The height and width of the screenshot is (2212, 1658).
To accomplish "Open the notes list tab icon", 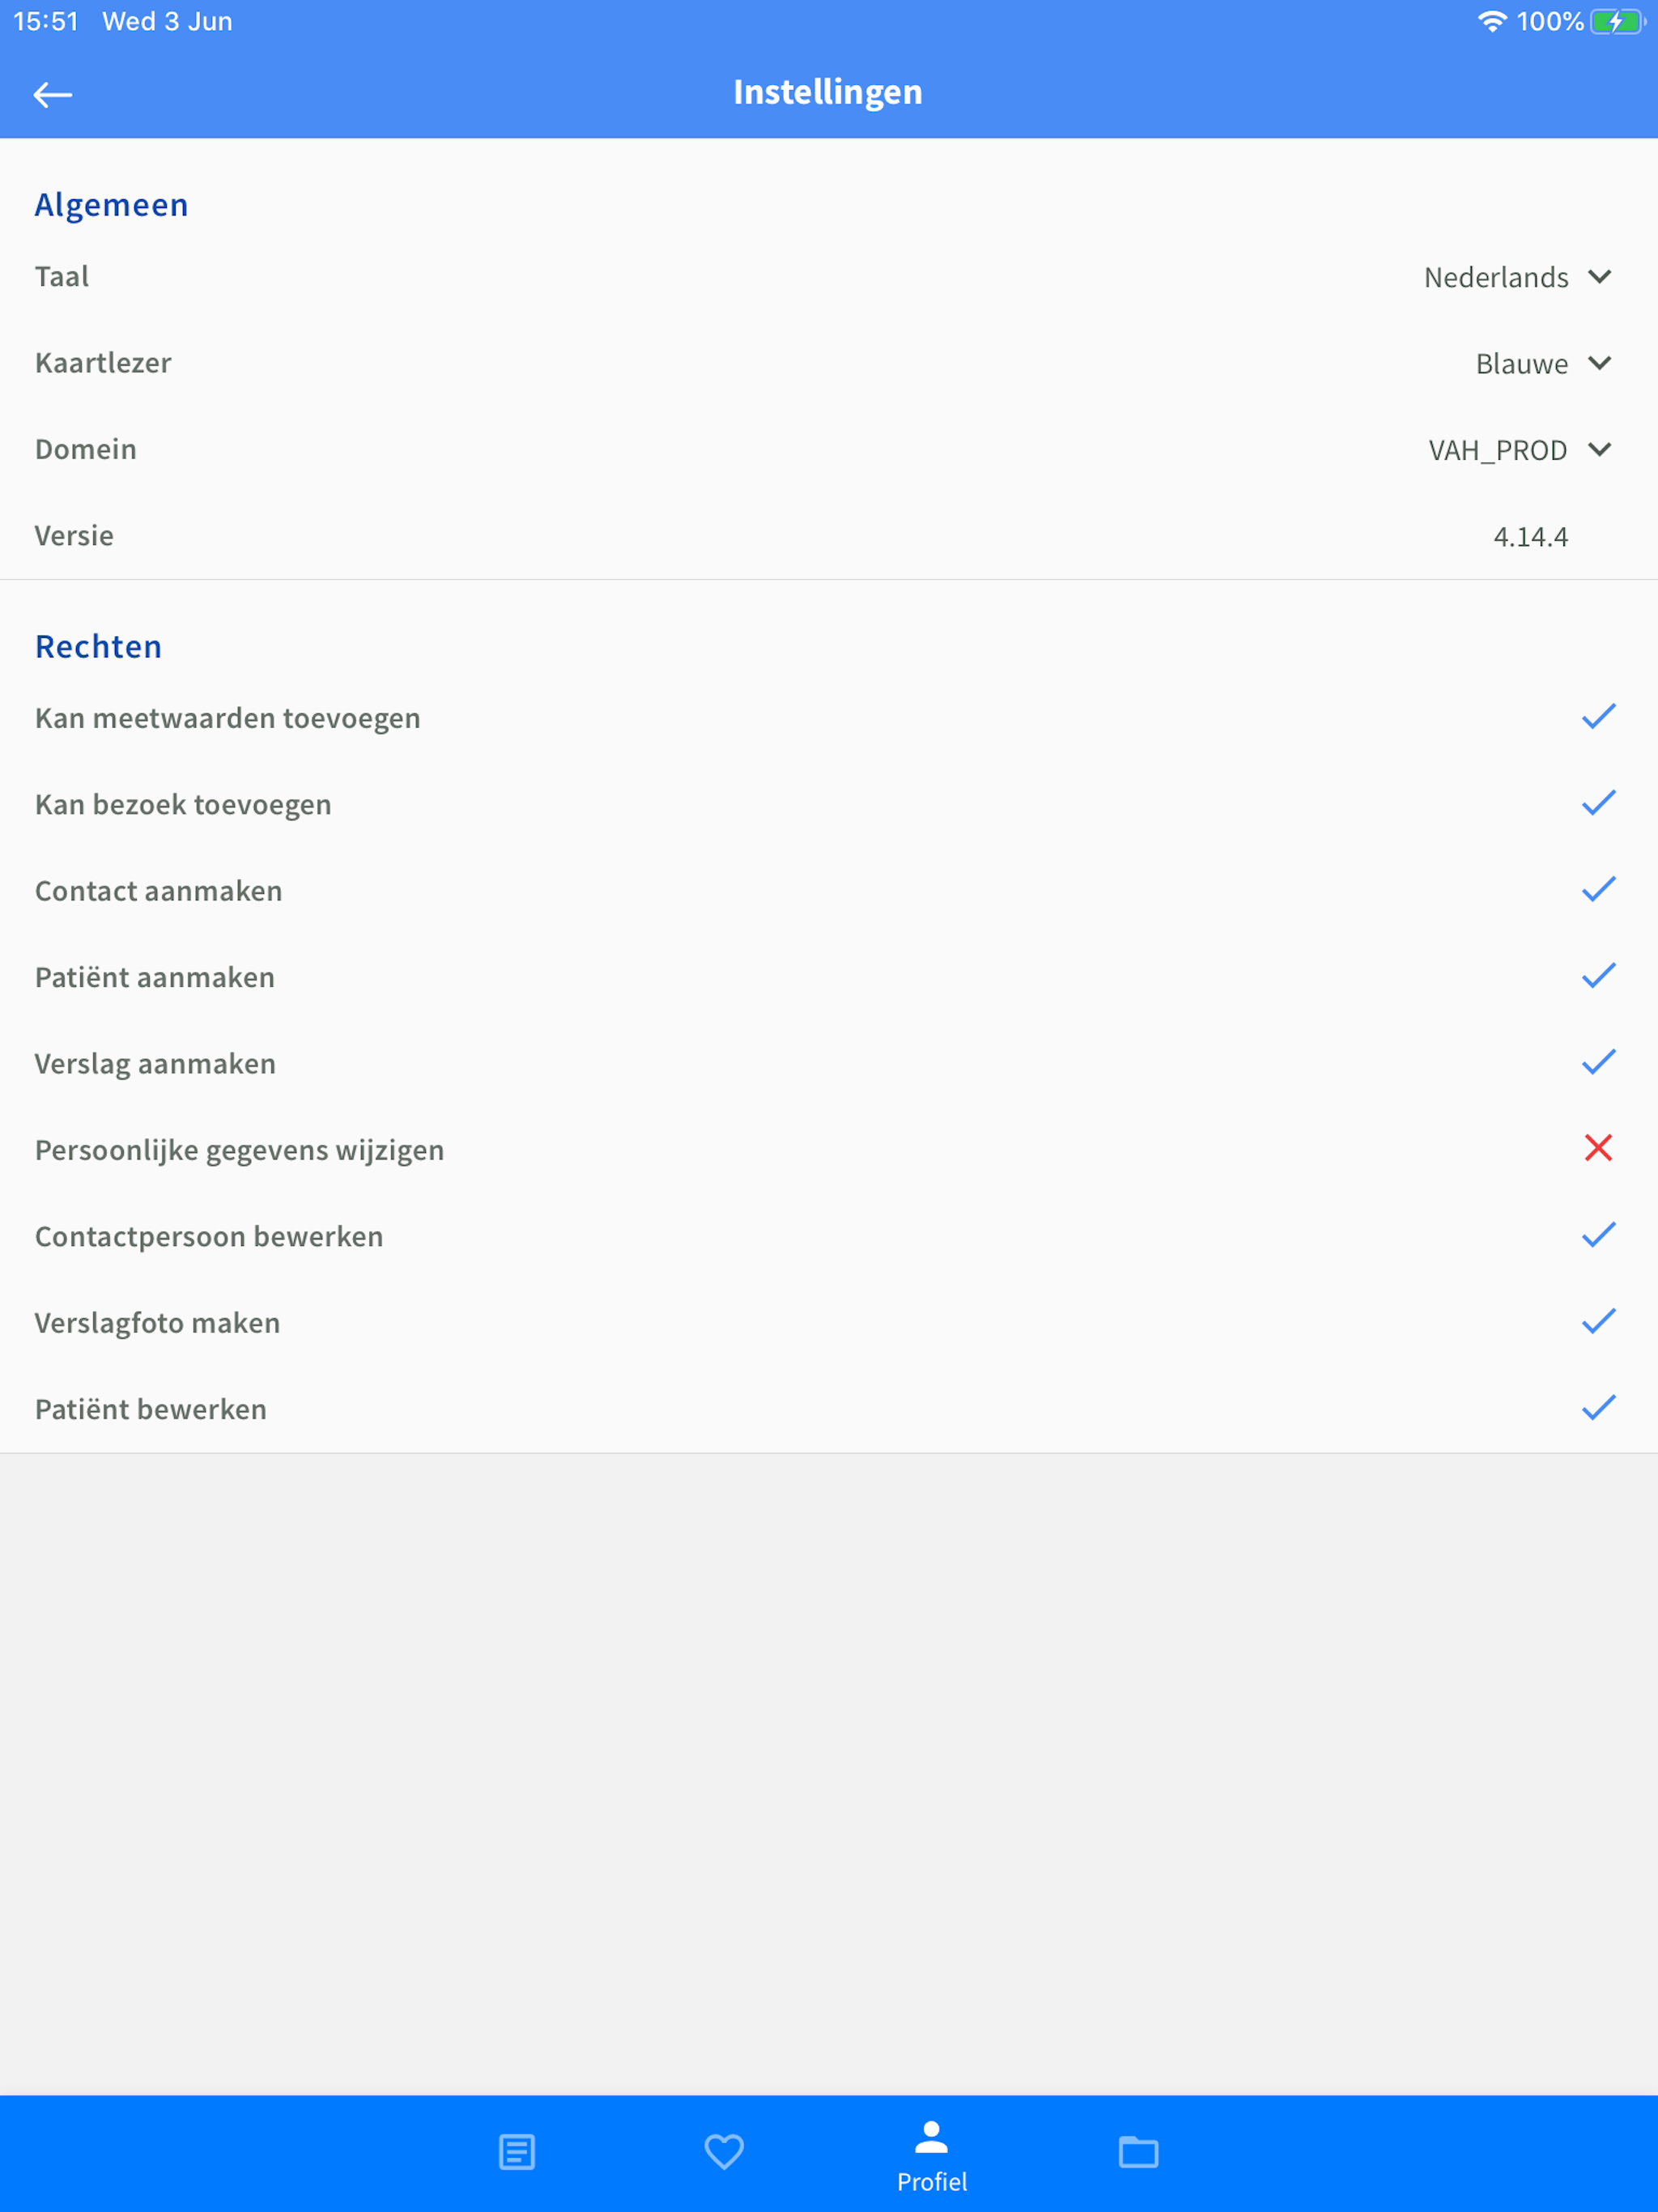I will click(x=517, y=2151).
